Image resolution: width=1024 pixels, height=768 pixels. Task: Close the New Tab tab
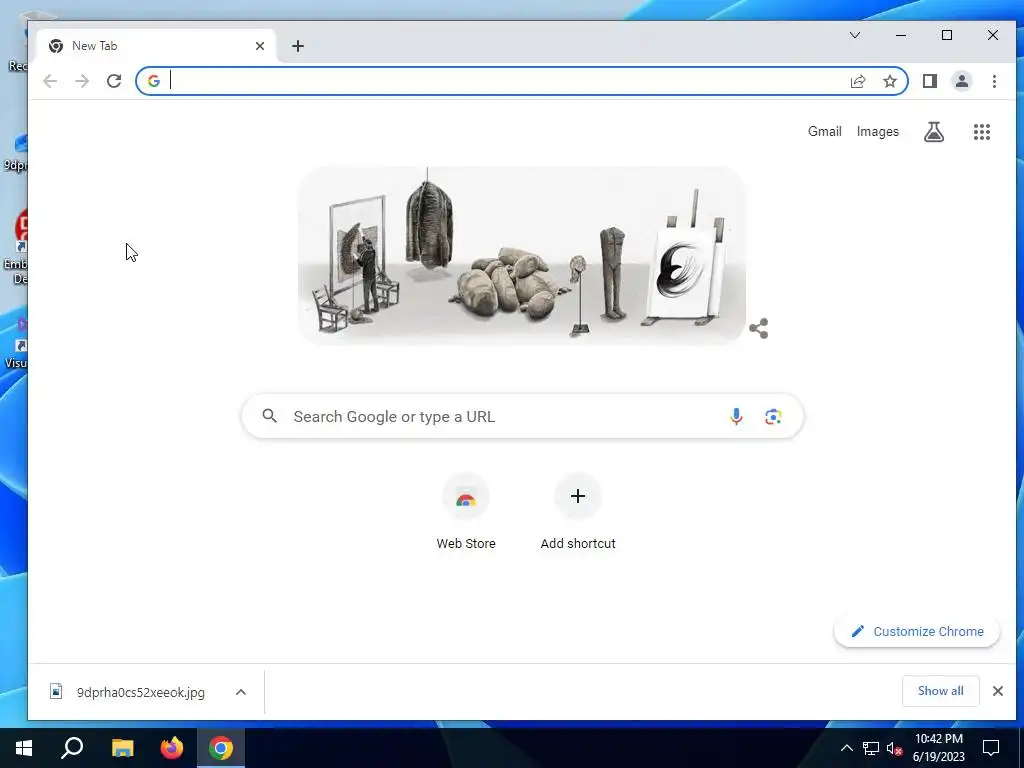pos(260,46)
